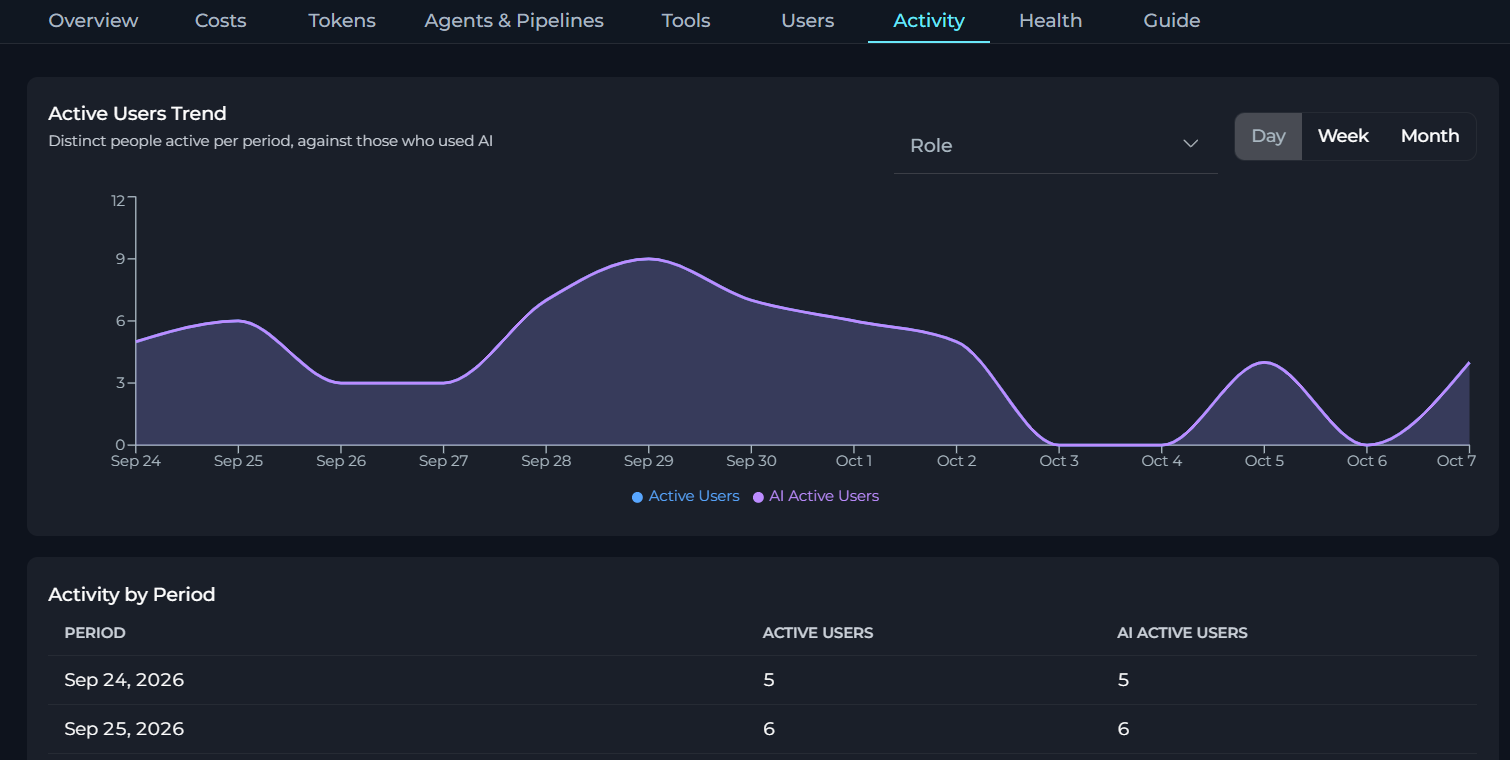Switch the trend to Month view
The height and width of the screenshot is (760, 1510).
1430,136
